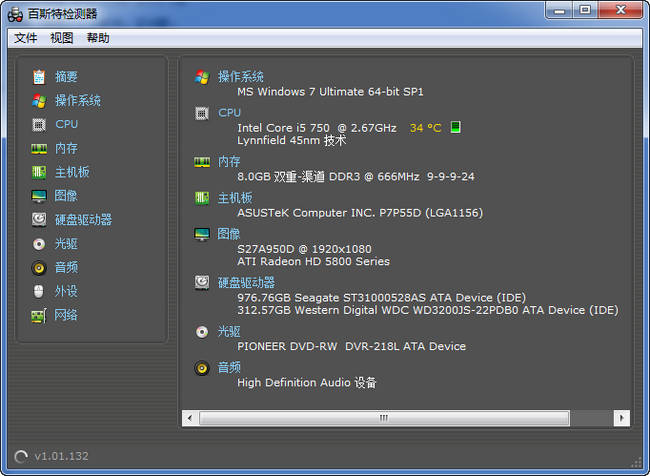Click the refresh spinner icon near version number
The height and width of the screenshot is (476, 650).
(20, 457)
